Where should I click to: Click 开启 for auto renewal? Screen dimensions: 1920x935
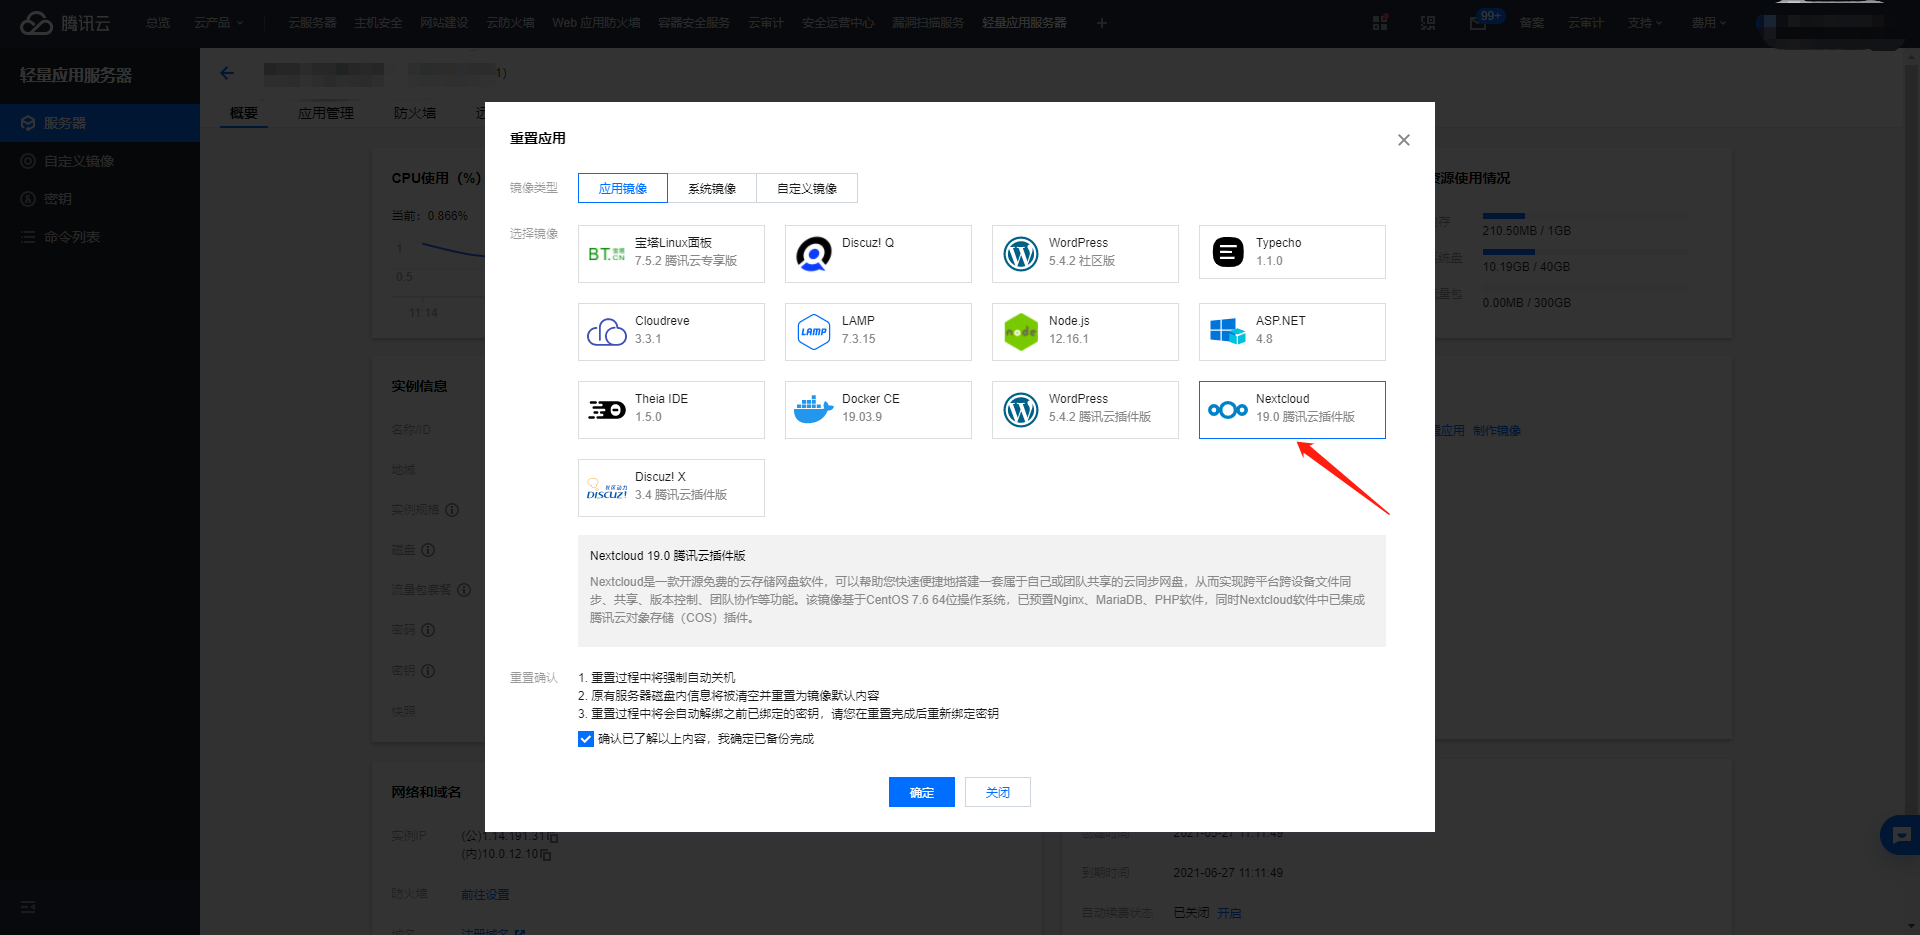tap(1229, 913)
